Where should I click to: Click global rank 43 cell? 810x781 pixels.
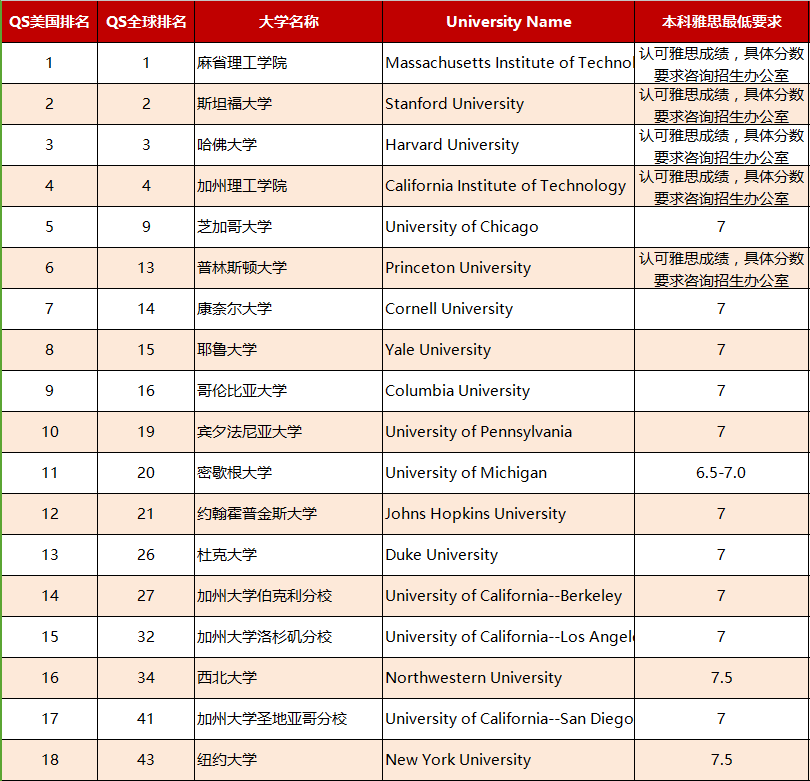(x=146, y=760)
